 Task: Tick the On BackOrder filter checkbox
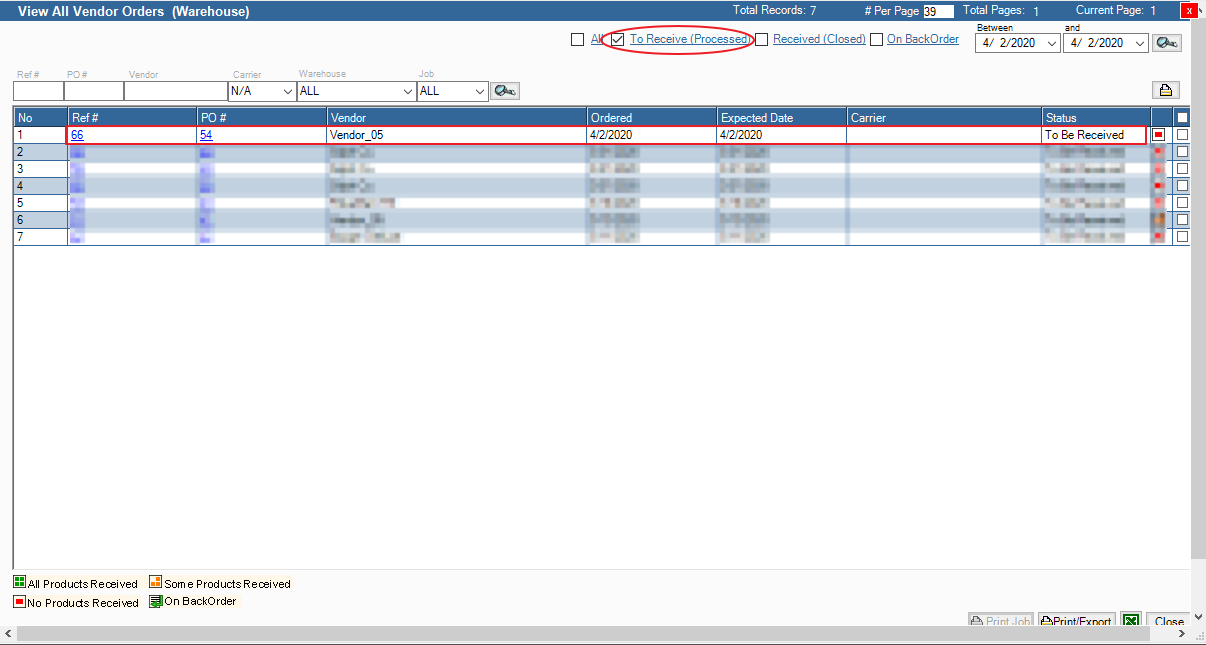[x=876, y=40]
